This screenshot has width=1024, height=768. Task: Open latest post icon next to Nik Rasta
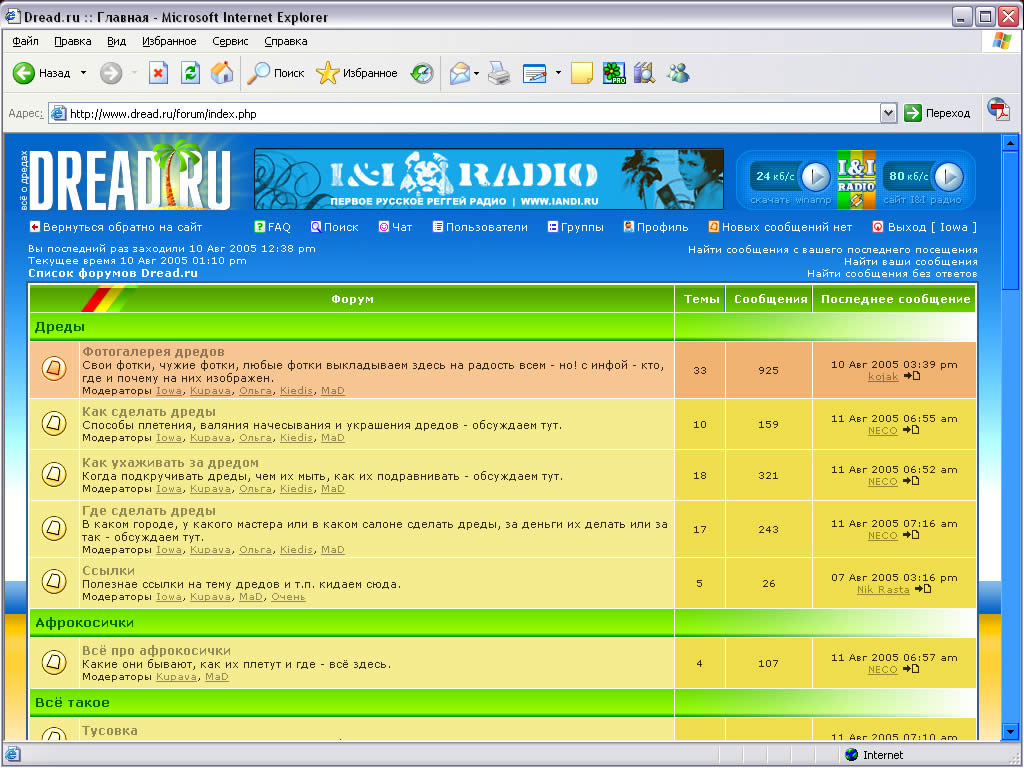click(x=923, y=589)
